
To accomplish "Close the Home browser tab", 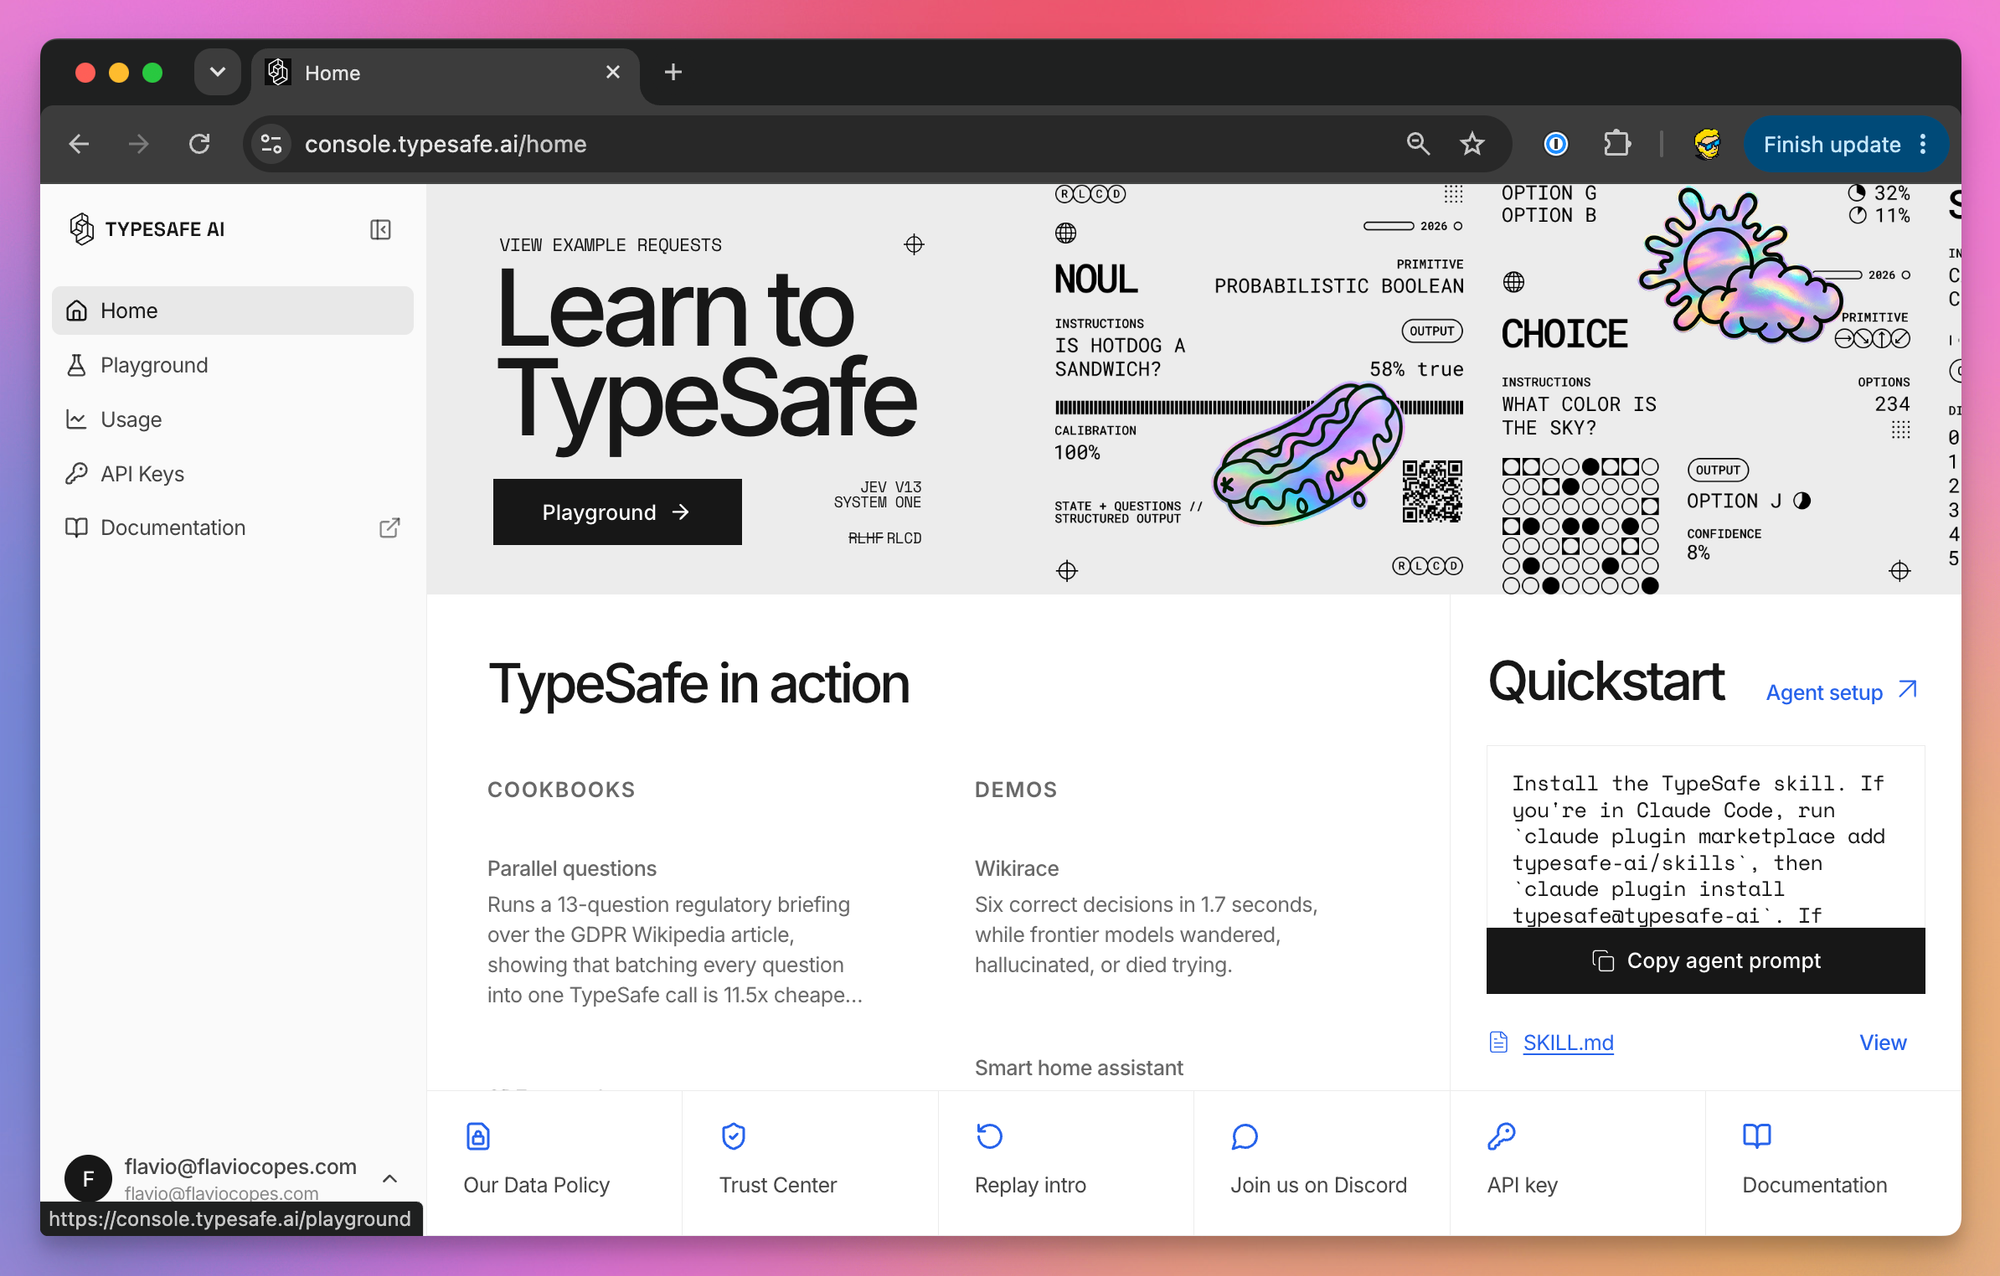I will 613,72.
